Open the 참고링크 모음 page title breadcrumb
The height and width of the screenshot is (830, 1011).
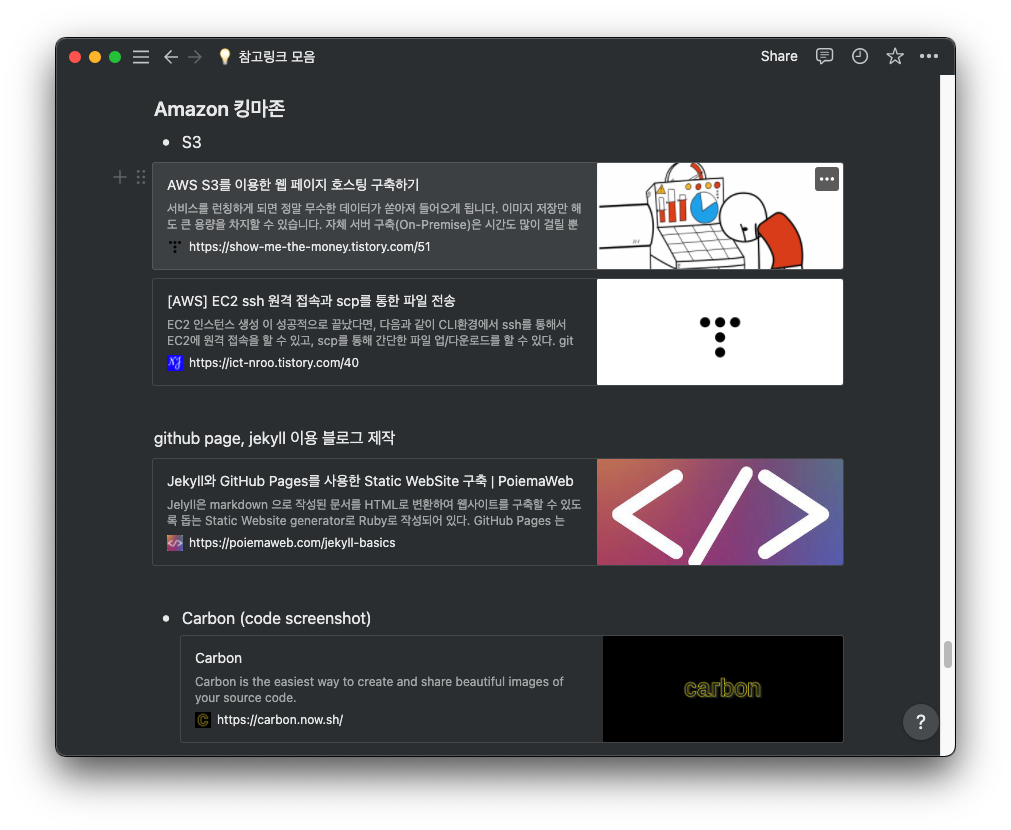pyautogui.click(x=277, y=57)
